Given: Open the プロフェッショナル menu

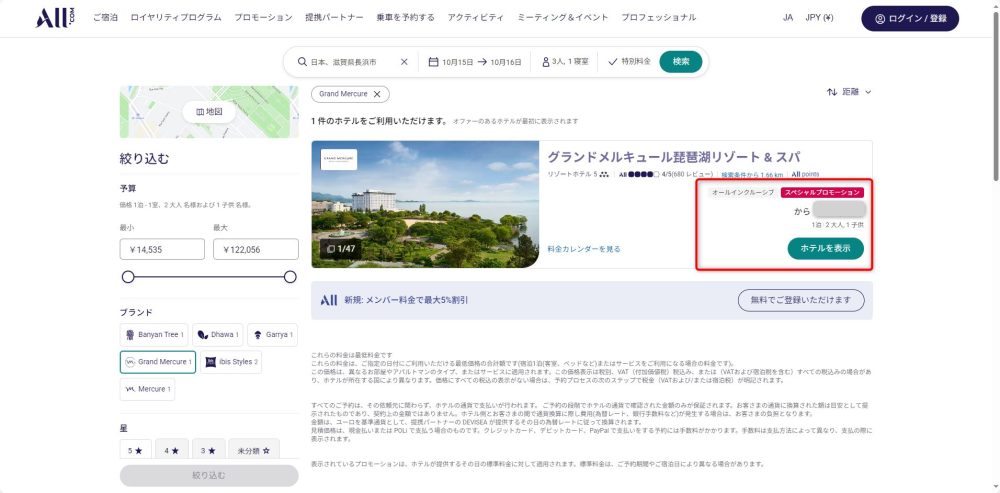Looking at the screenshot, I should [x=659, y=18].
